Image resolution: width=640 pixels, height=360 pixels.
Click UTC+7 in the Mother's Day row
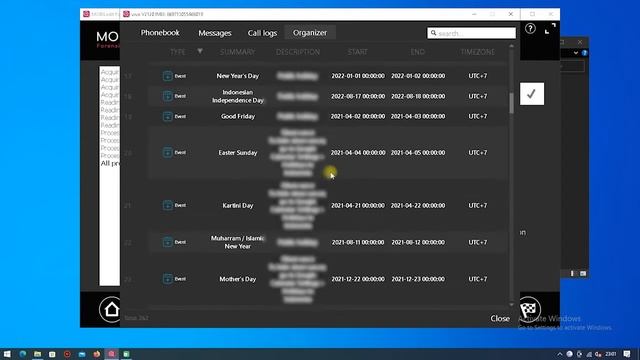coord(478,279)
